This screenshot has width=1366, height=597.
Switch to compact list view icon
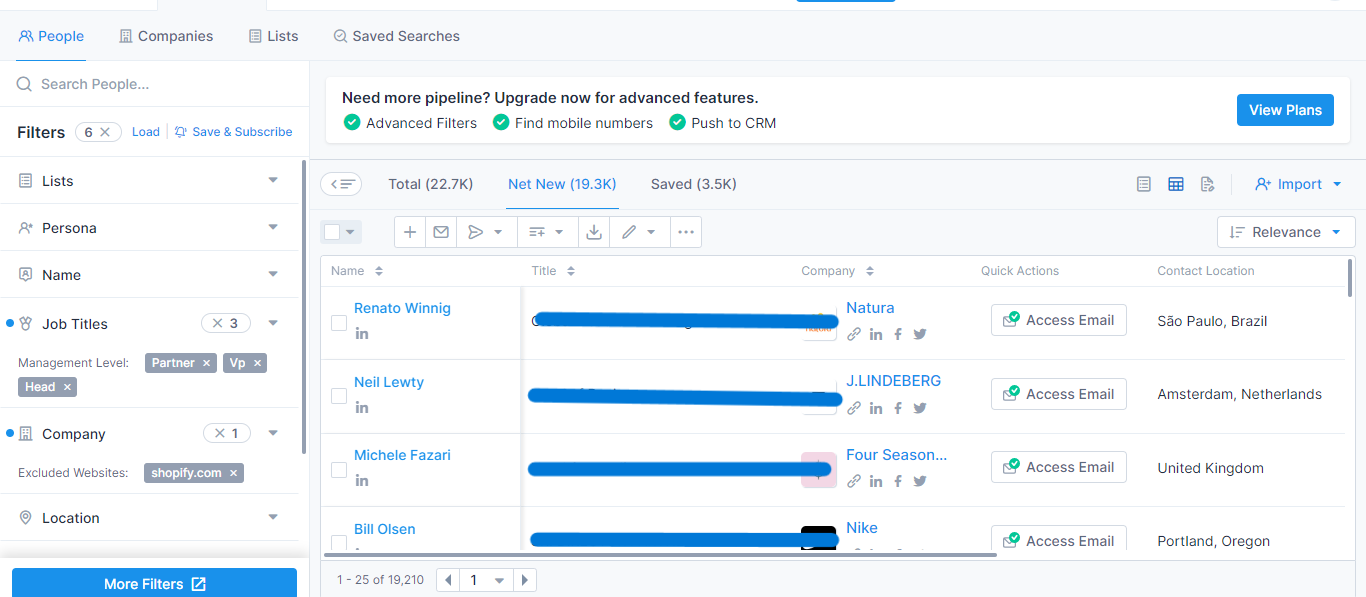coord(1145,184)
